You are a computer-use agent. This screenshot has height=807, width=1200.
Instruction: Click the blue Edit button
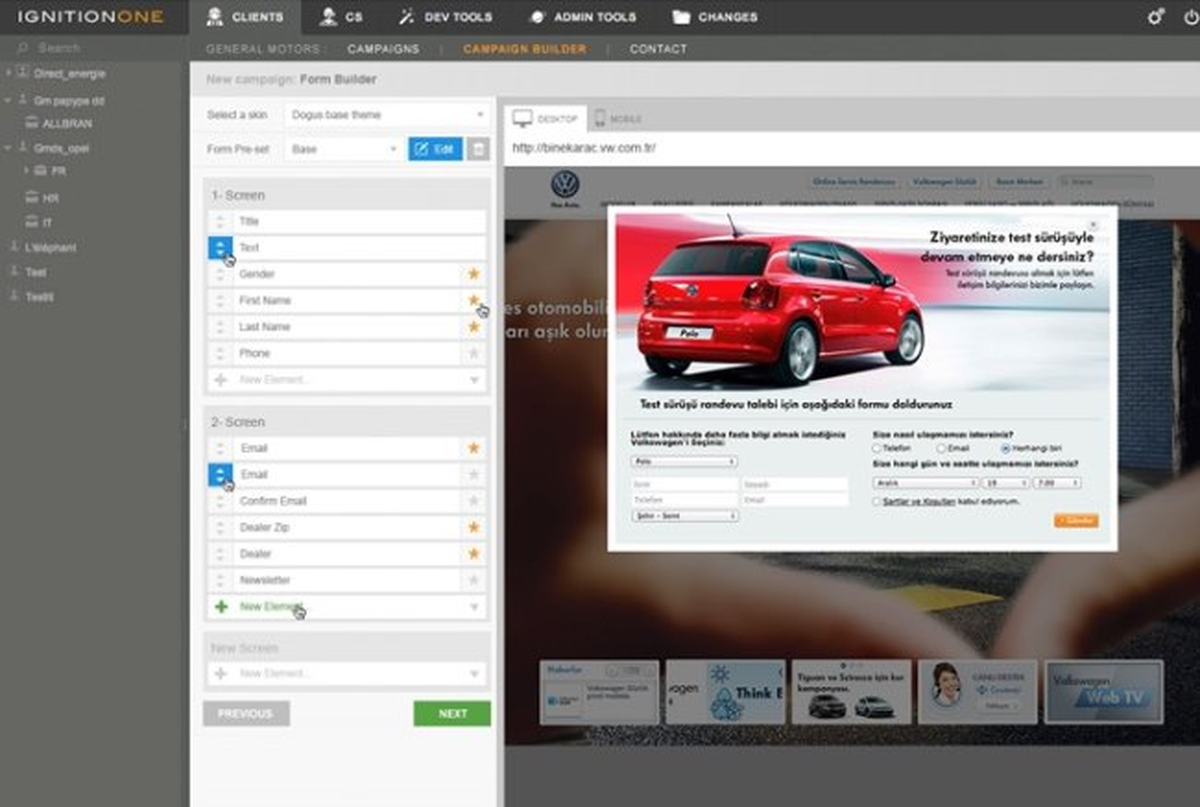pos(435,149)
